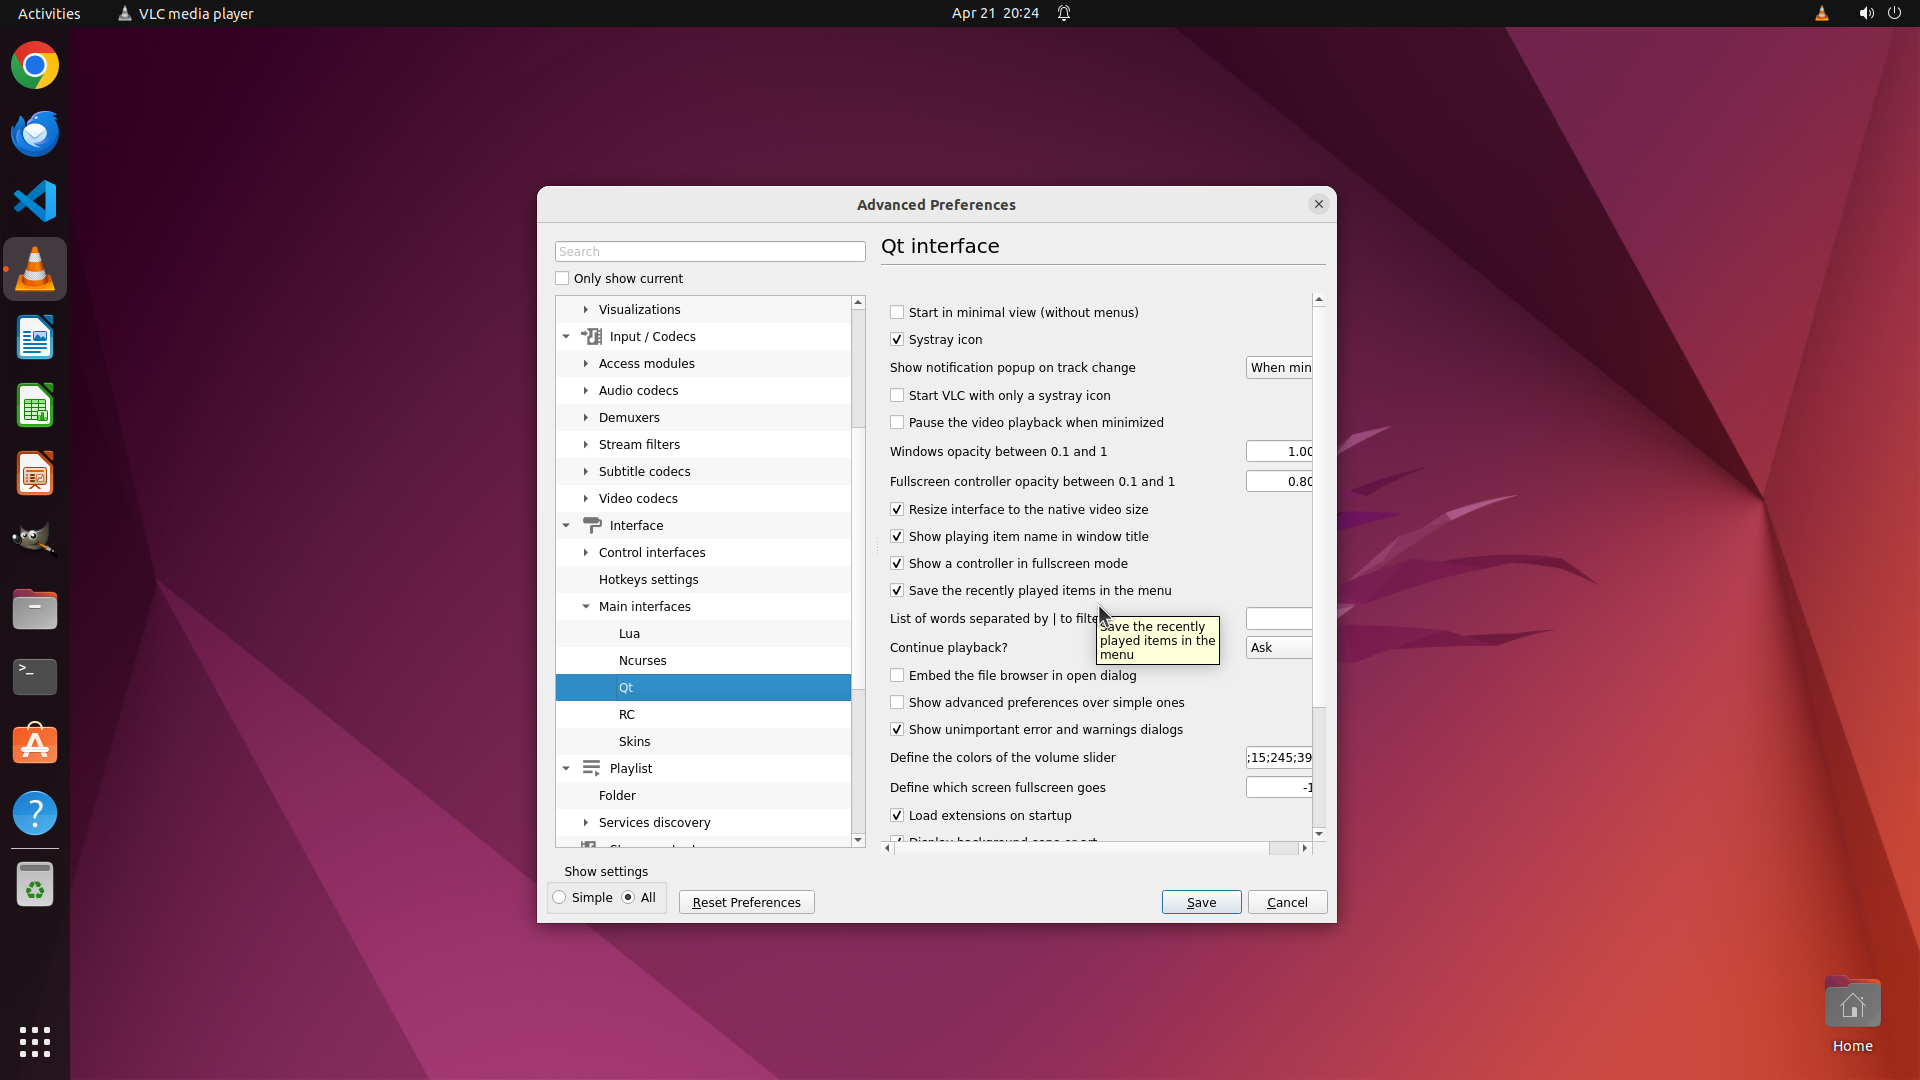1920x1080 pixels.
Task: Click the preferences Search field
Action: [710, 252]
